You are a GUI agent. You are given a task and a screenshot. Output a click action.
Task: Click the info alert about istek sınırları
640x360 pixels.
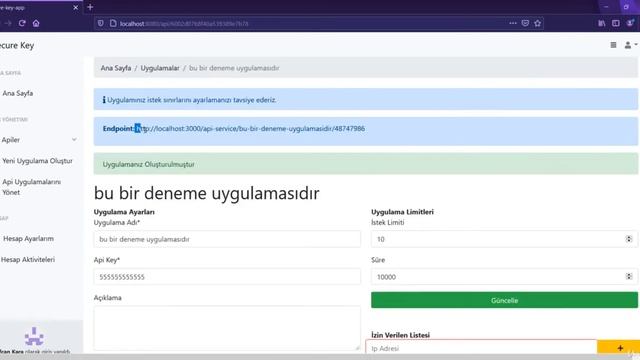pos(366,99)
